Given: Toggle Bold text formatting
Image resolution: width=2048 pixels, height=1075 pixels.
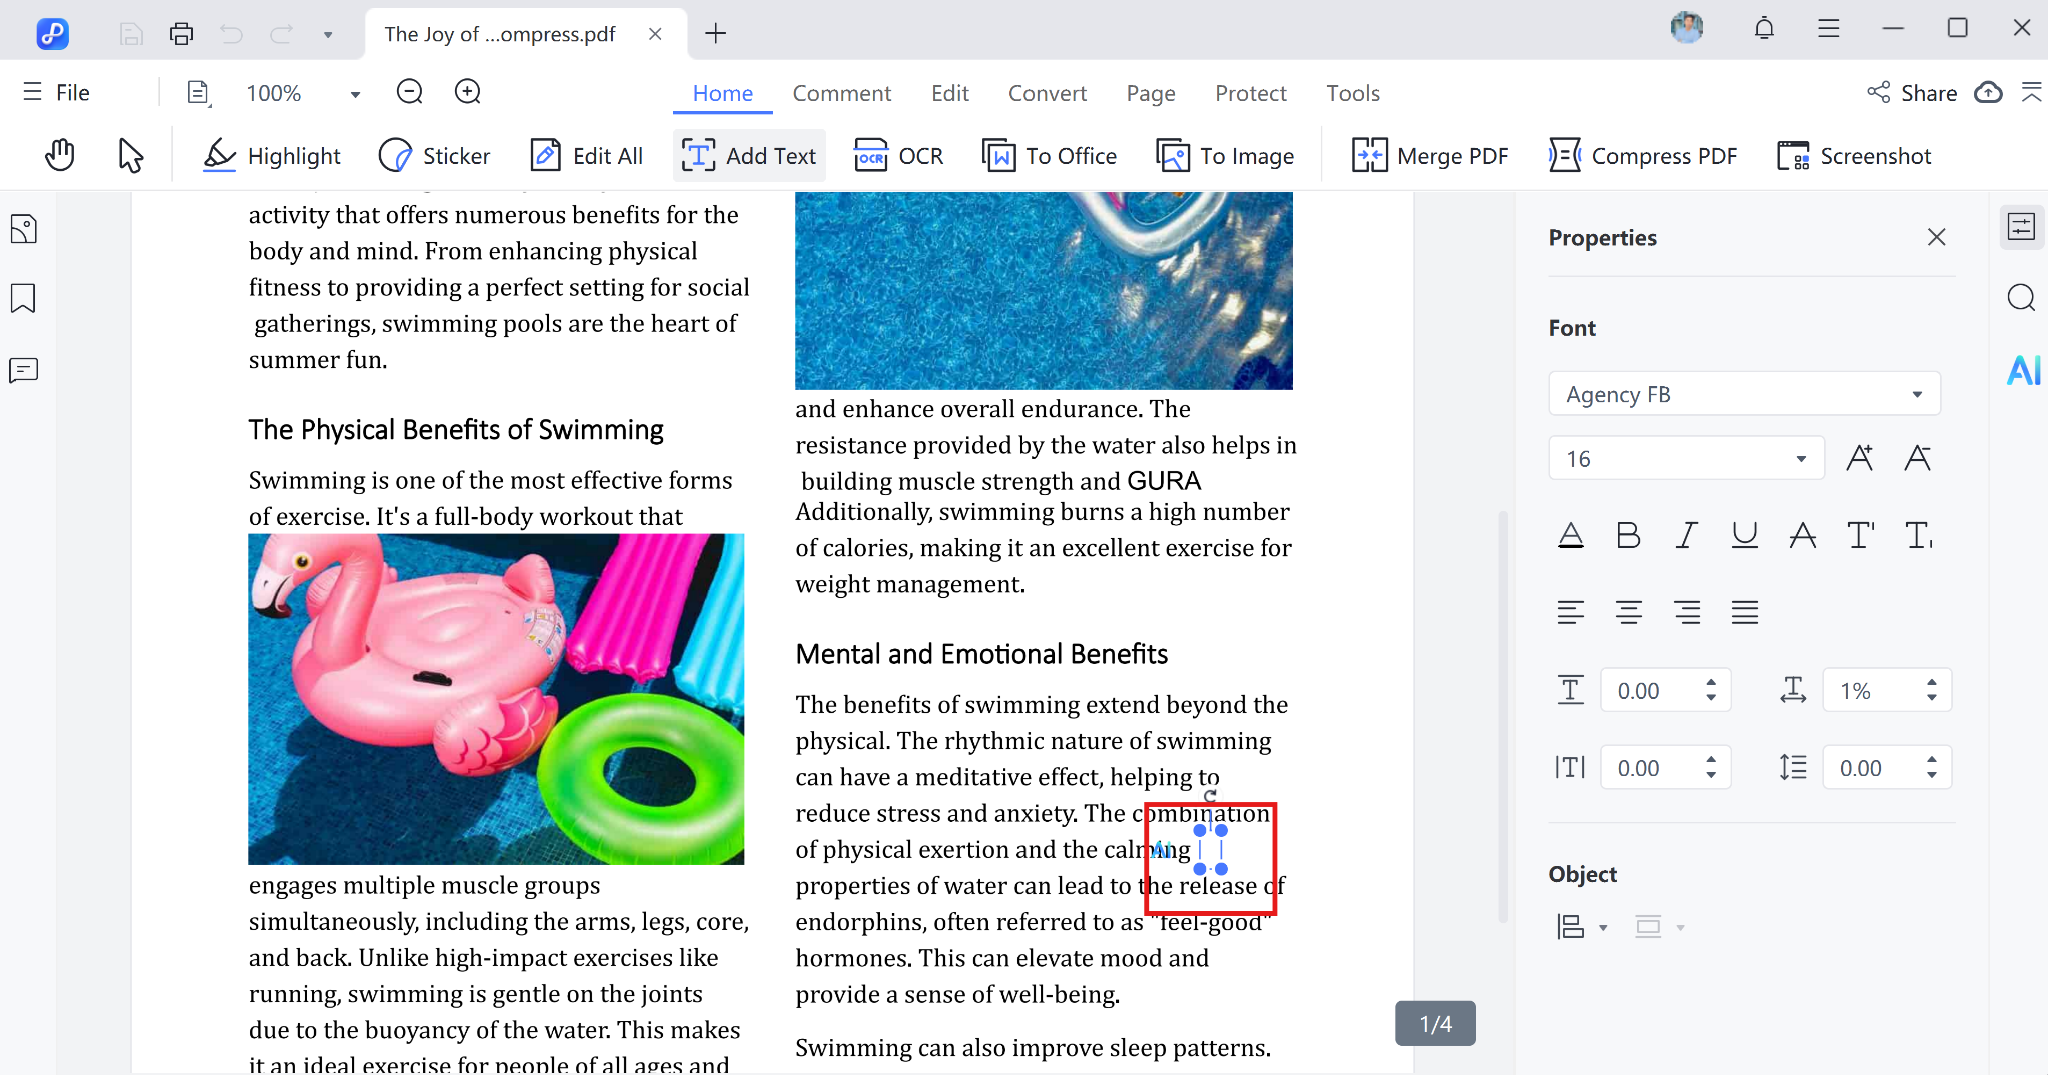Looking at the screenshot, I should (1628, 536).
